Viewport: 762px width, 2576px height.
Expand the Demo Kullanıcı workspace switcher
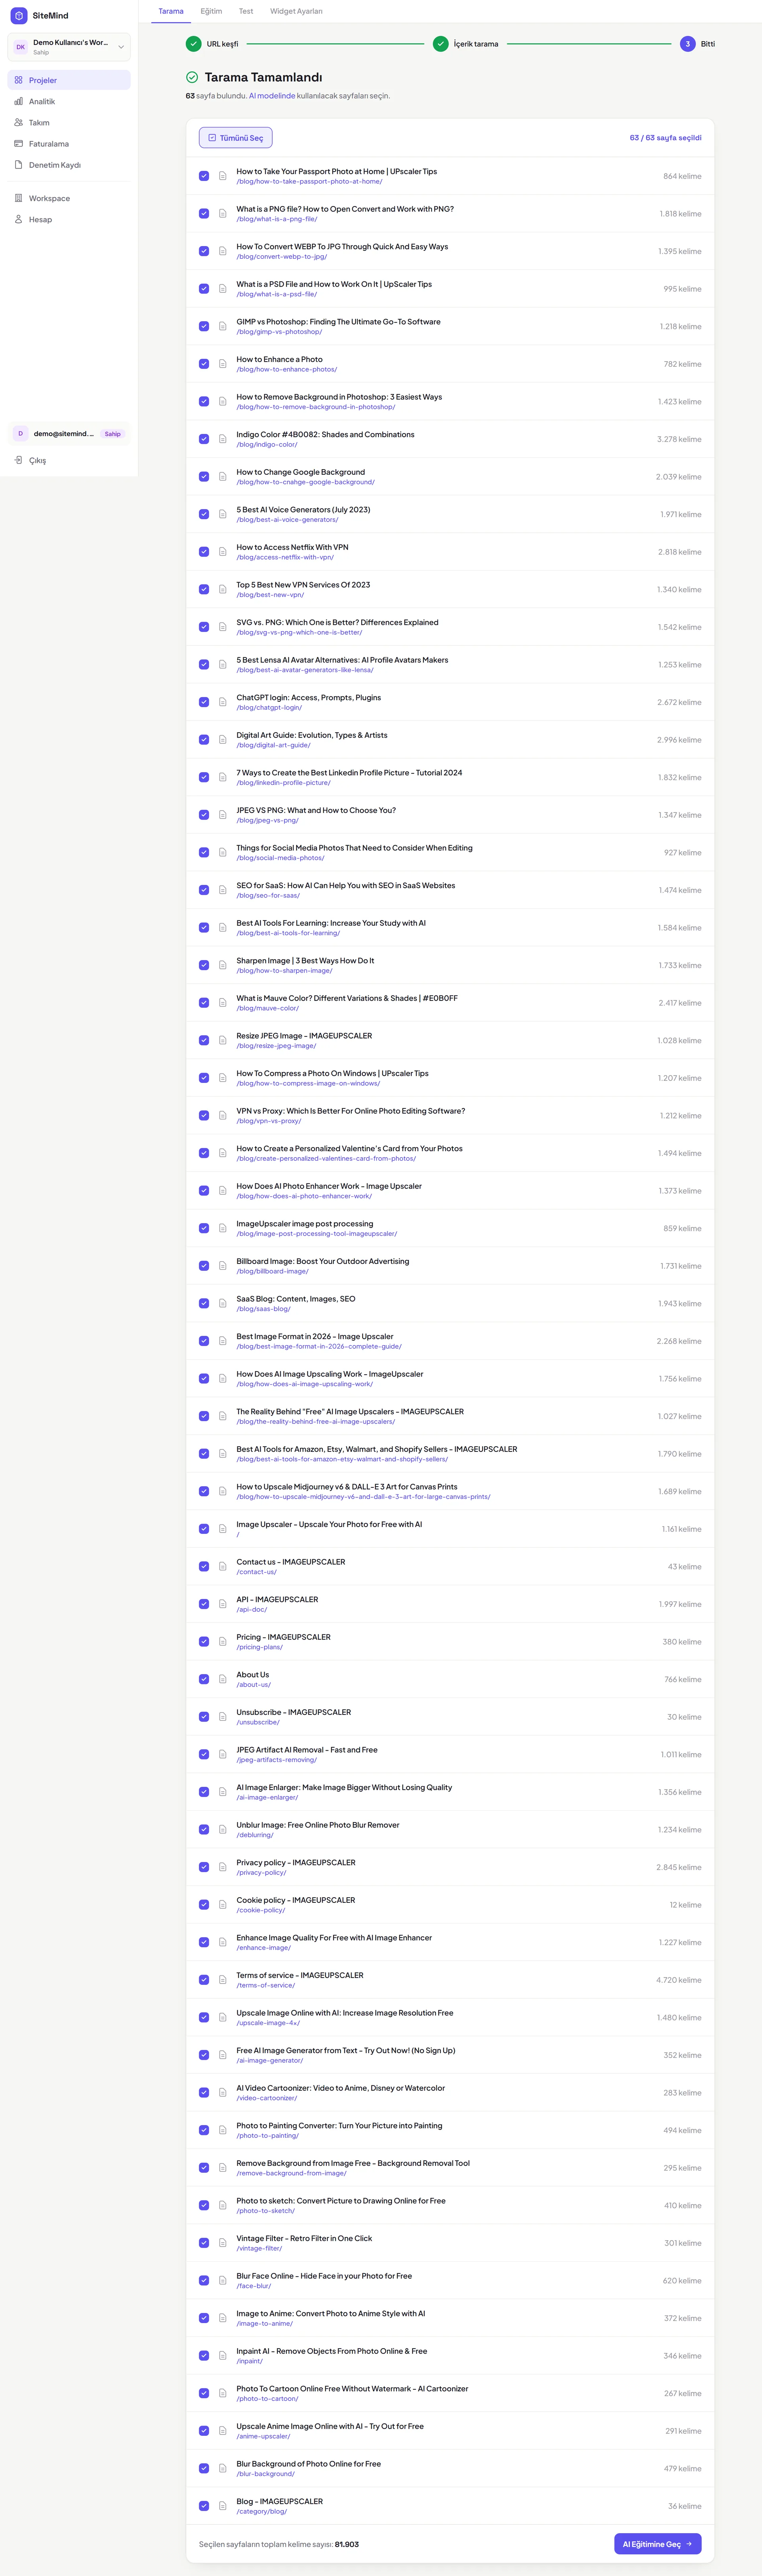69,47
